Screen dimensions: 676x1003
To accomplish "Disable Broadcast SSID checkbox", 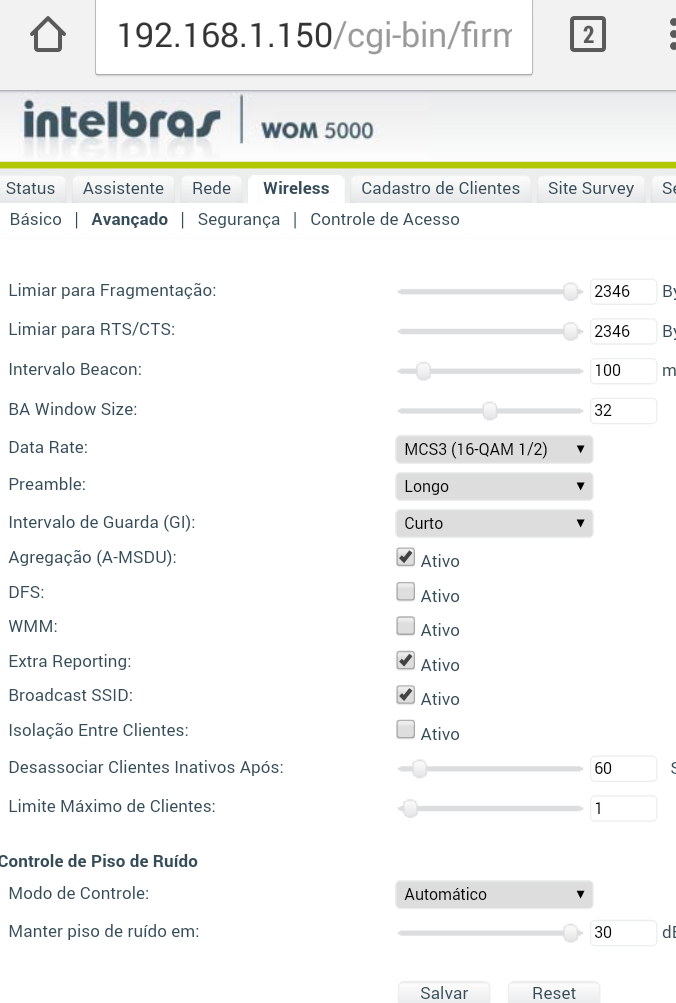I will click(405, 695).
